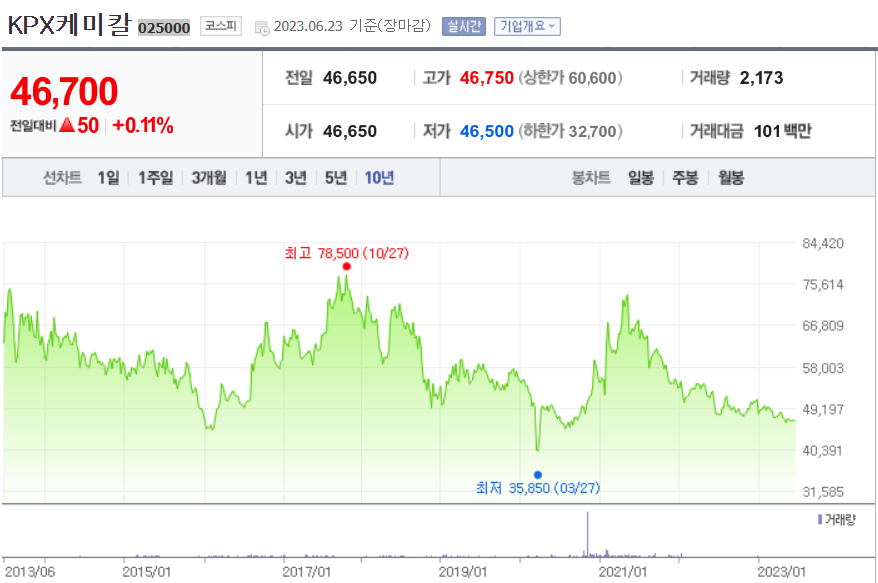878x583 pixels.
Task: Select the 3개월 line chart tab
Action: point(209,178)
